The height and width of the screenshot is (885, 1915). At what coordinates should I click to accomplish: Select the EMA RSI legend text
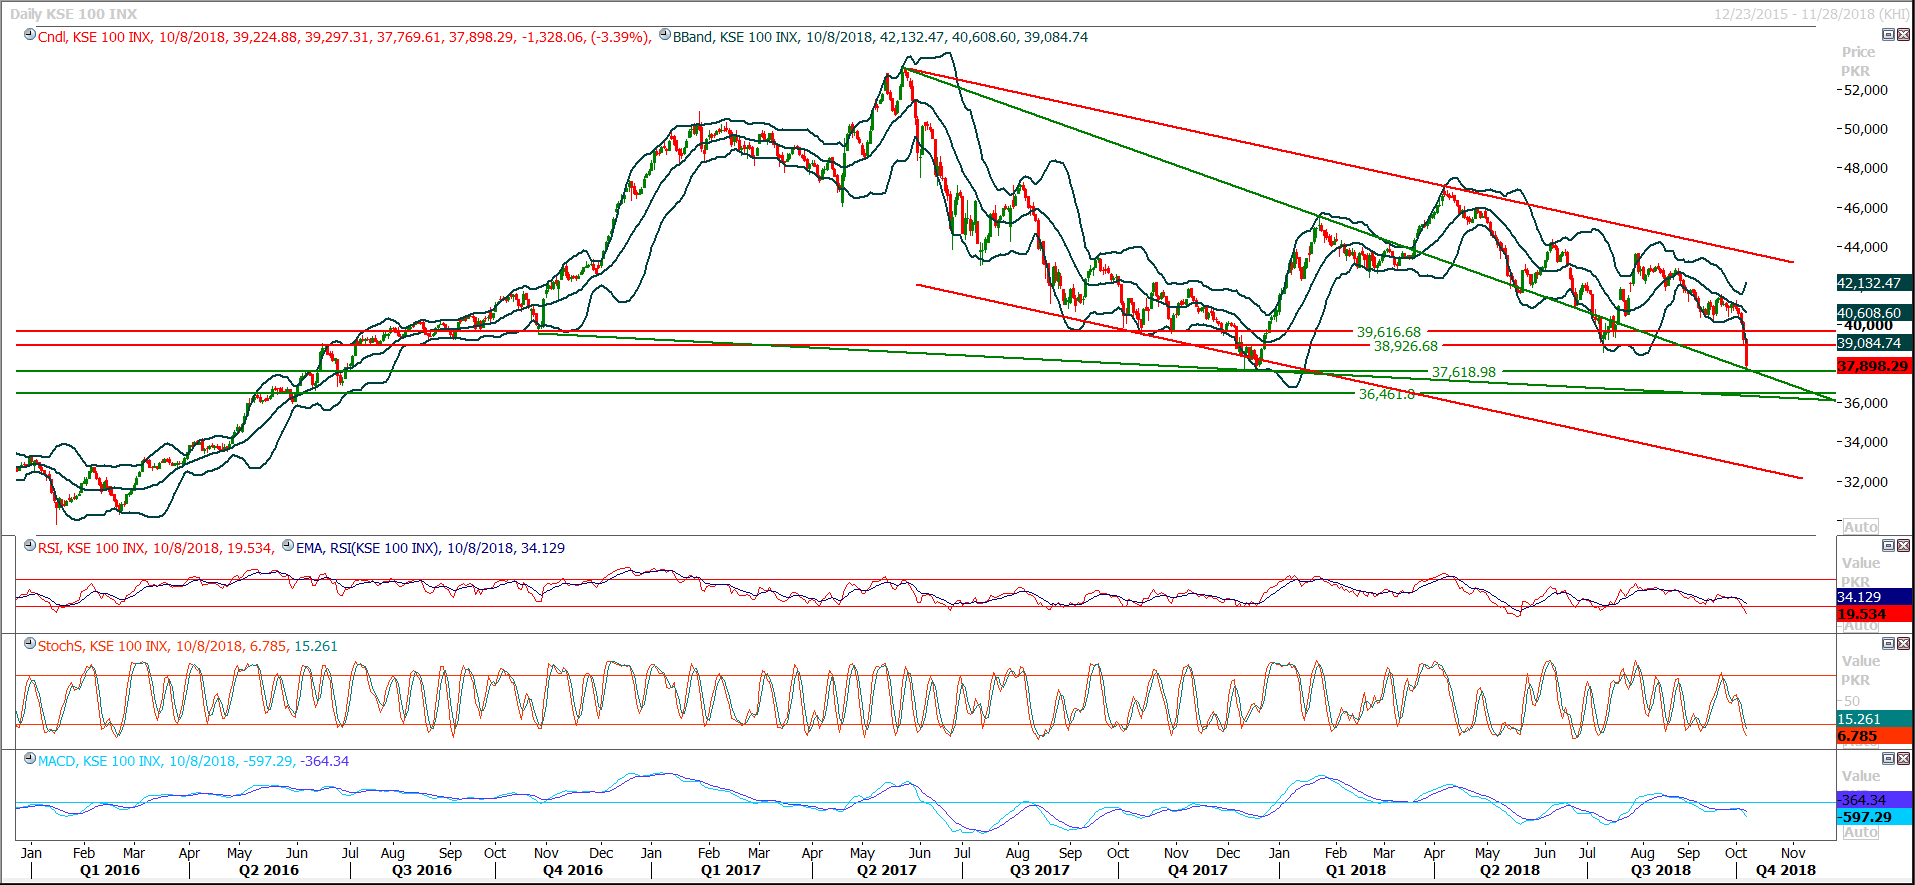tap(430, 548)
